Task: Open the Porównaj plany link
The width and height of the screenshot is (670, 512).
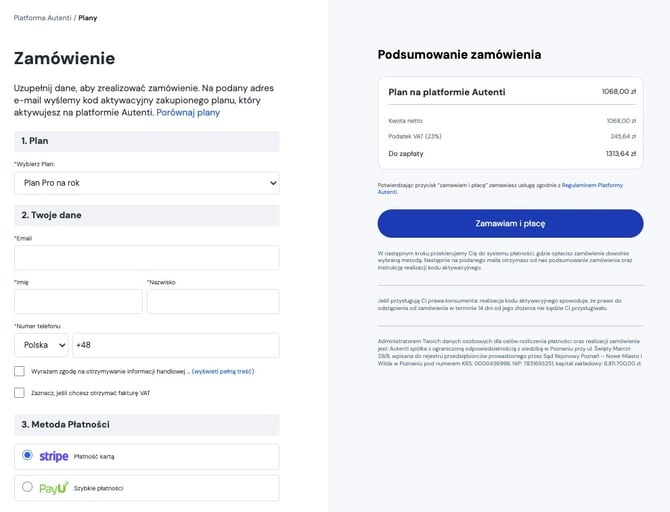Action: (x=188, y=112)
